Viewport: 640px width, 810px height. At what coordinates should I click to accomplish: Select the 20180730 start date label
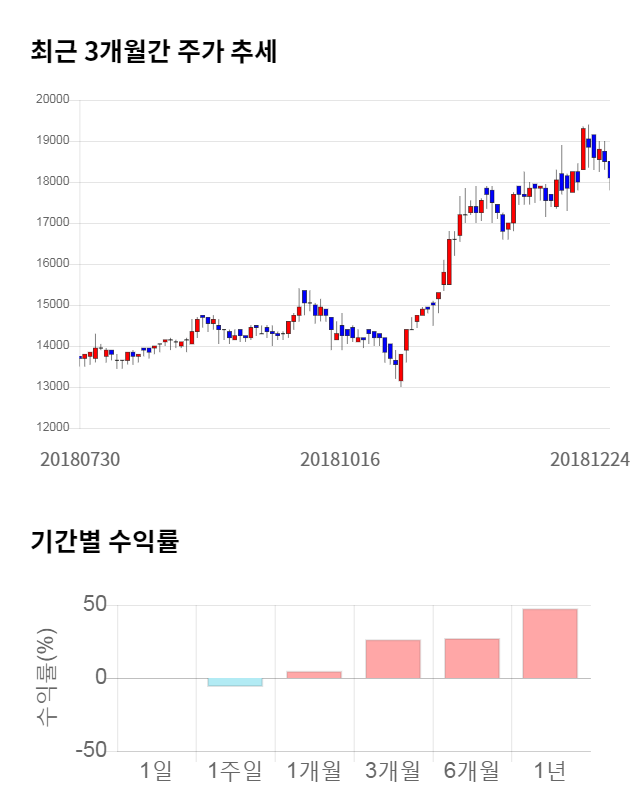[x=80, y=459]
